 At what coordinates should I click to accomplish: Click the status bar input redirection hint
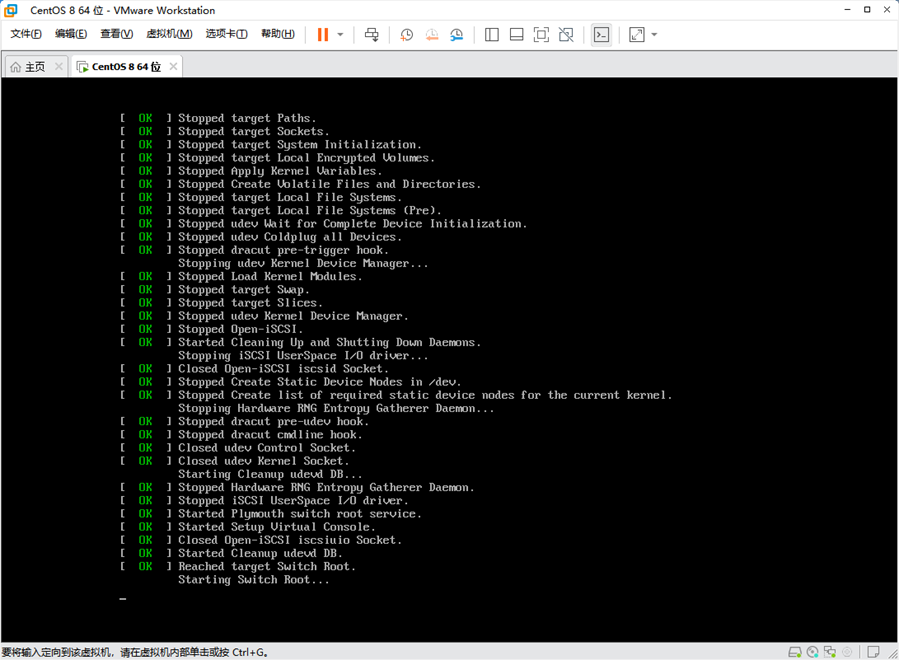coord(135,653)
